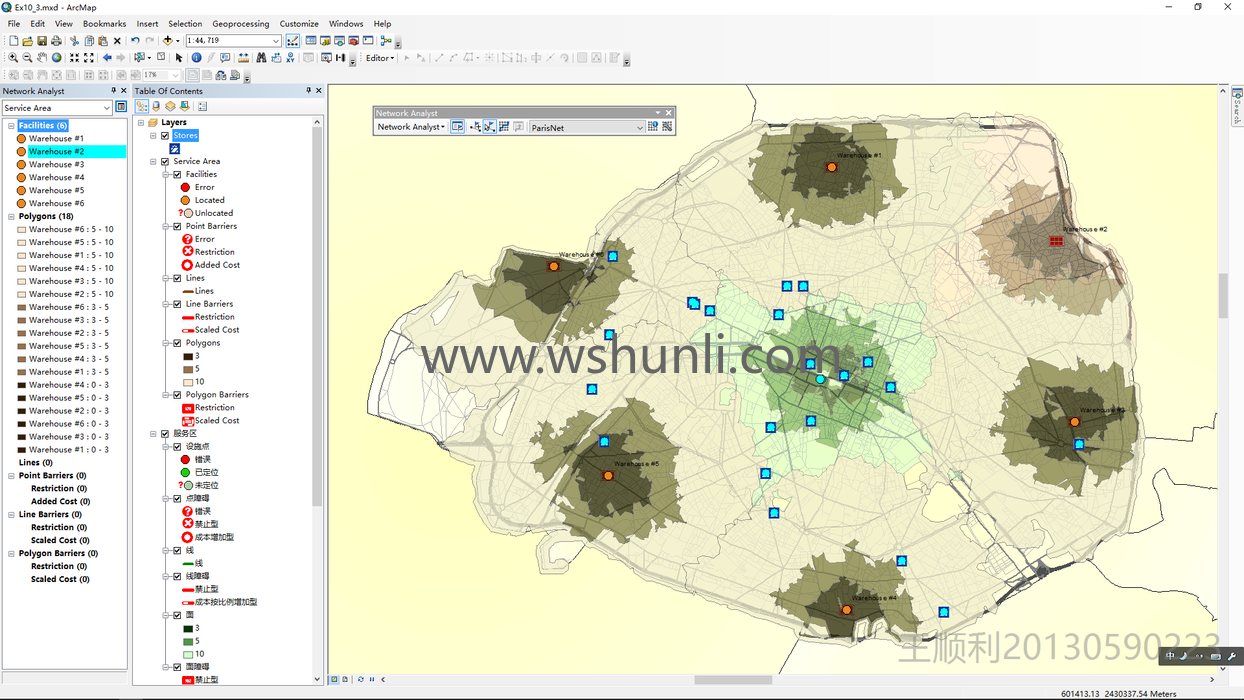
Task: Click the Measure ruler tool
Action: (243, 58)
